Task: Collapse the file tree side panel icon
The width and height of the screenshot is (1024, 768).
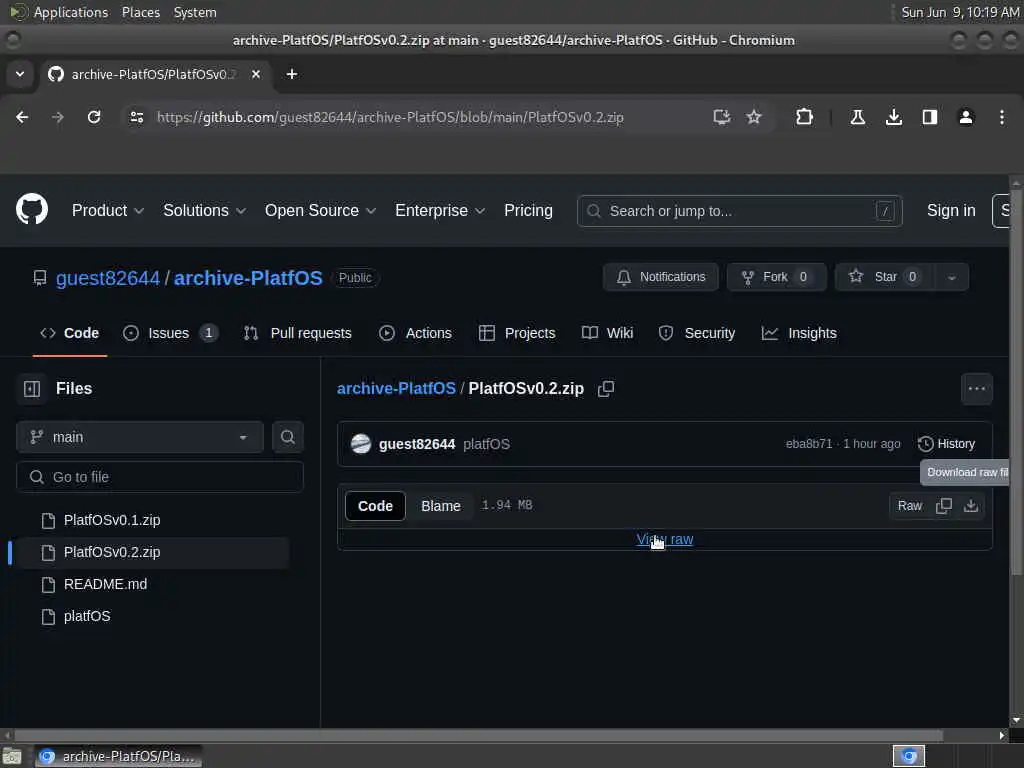Action: pos(32,389)
